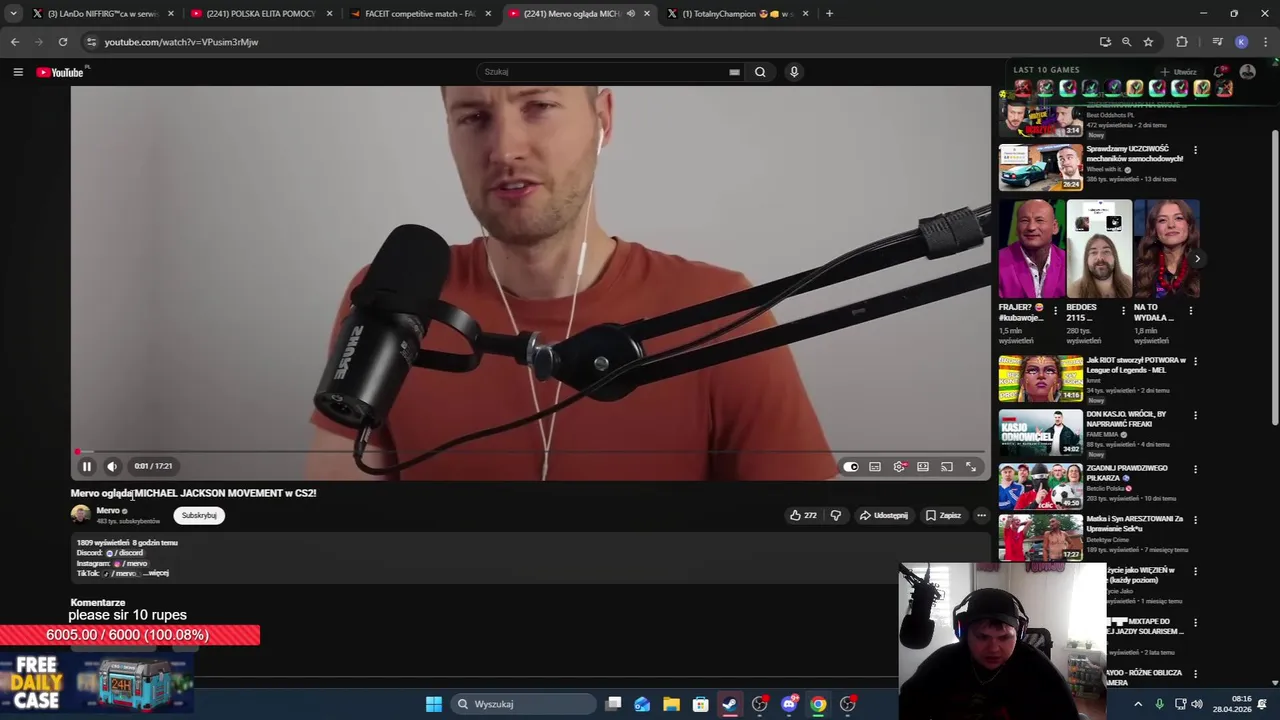Open the more actions menu under the video
This screenshot has height=720, width=1280.
click(981, 515)
